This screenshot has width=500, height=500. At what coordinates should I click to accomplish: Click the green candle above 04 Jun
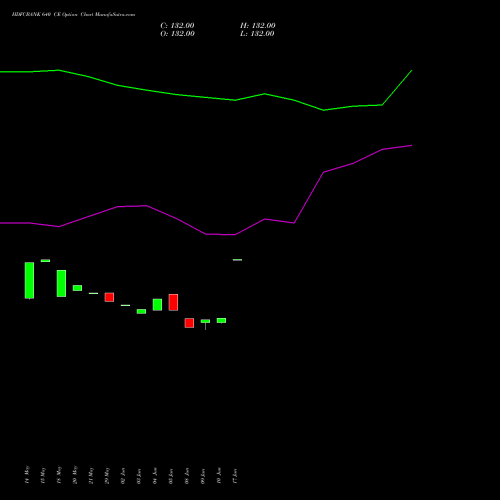[157, 305]
